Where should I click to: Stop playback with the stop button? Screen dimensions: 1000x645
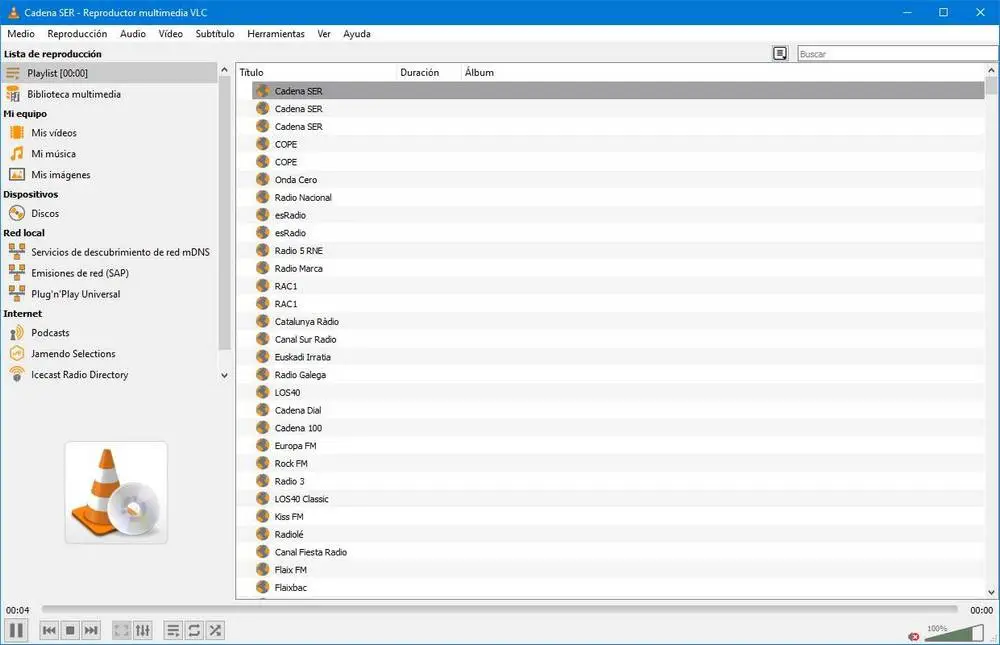[x=70, y=630]
